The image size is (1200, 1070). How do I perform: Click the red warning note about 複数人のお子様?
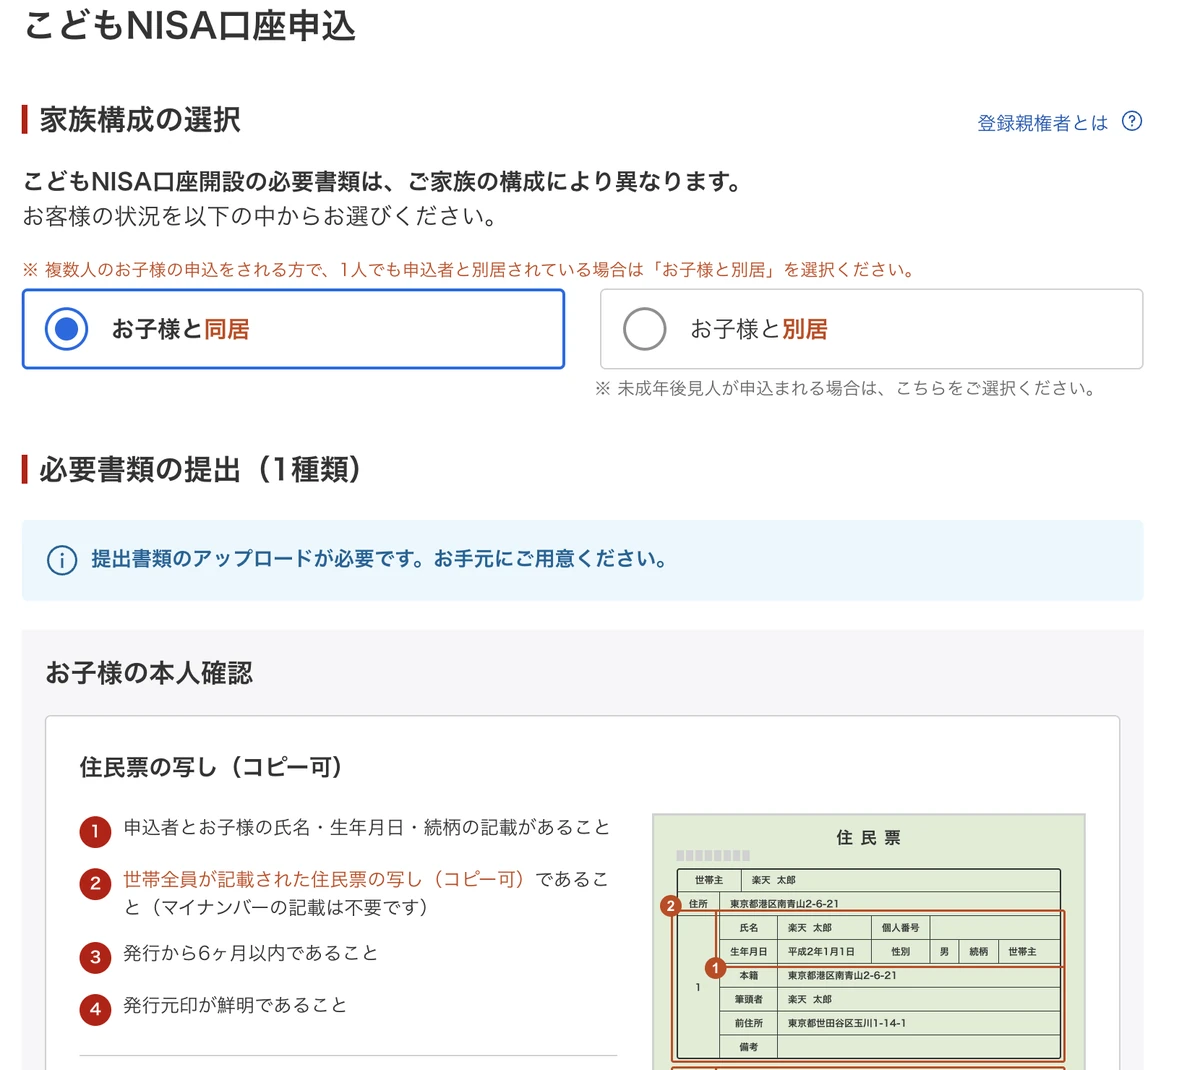tap(468, 270)
